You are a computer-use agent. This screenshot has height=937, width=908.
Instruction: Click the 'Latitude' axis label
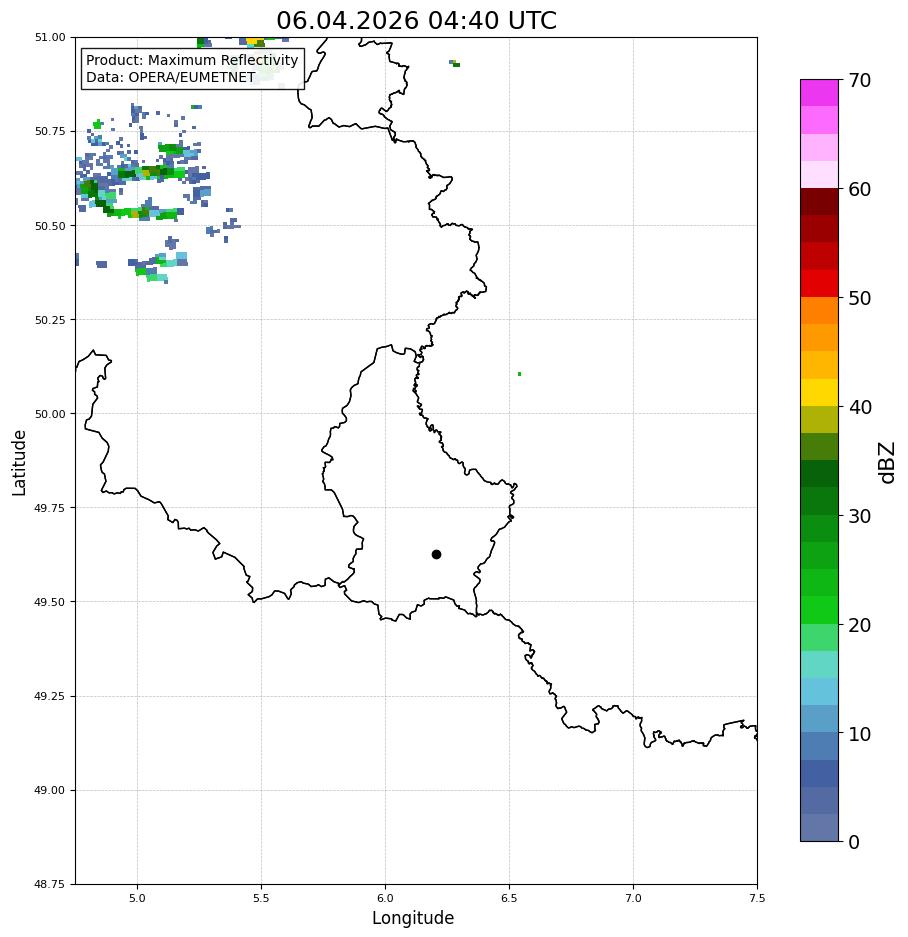19,463
